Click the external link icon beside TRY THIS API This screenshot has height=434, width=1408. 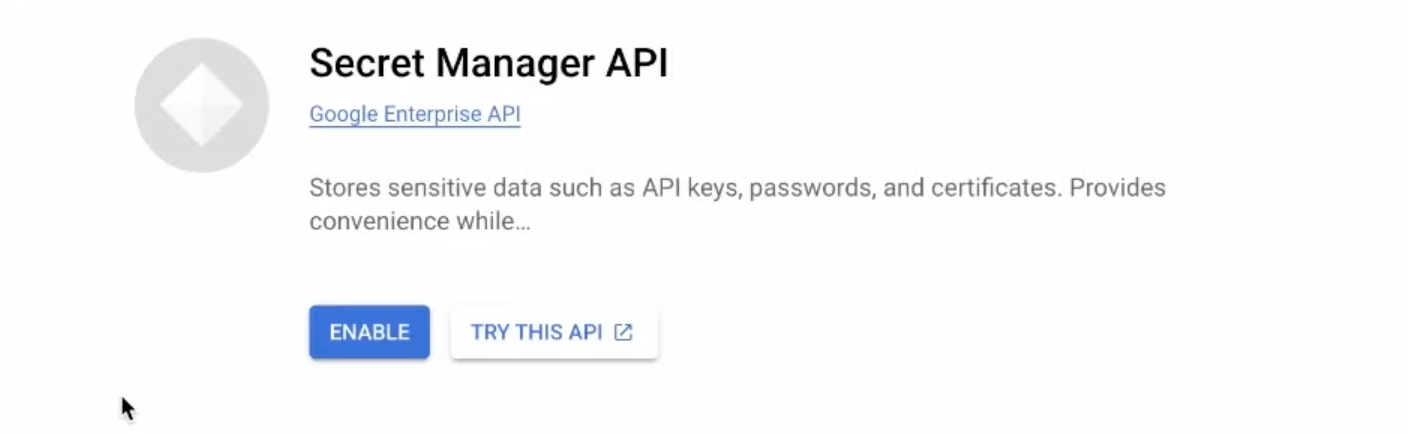coord(623,332)
